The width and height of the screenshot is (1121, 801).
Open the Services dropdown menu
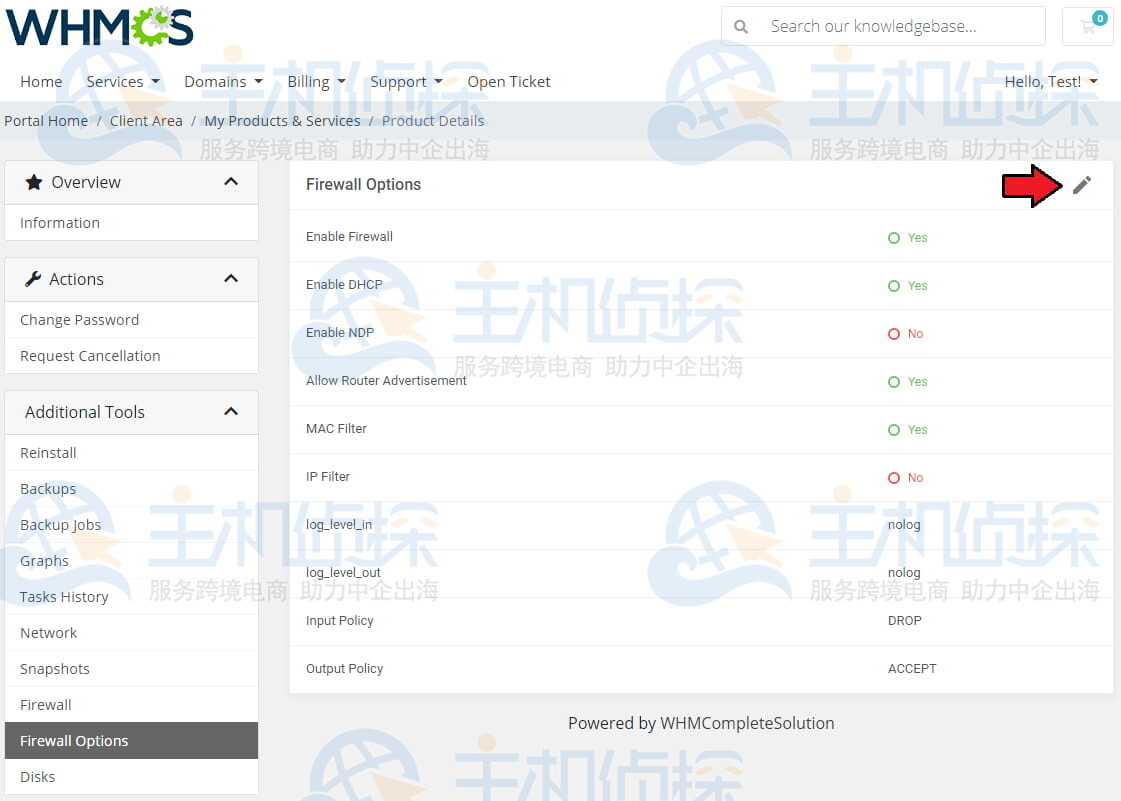pyautogui.click(x=122, y=82)
